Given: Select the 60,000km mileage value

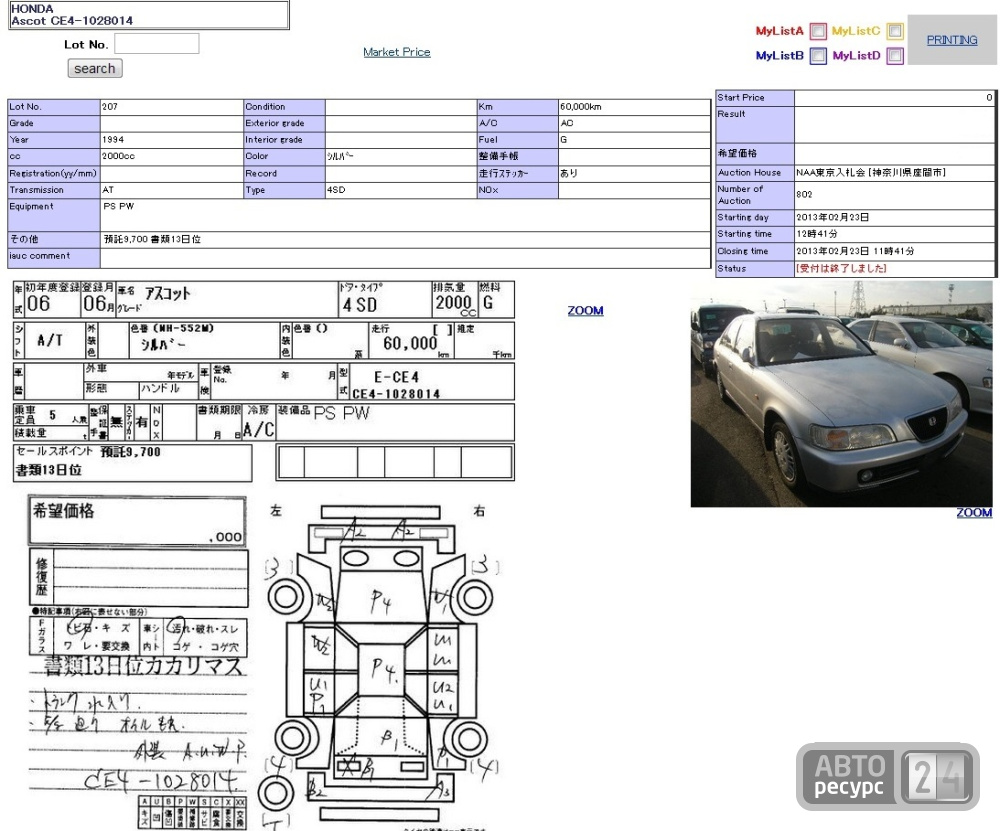Looking at the screenshot, I should click(580, 107).
